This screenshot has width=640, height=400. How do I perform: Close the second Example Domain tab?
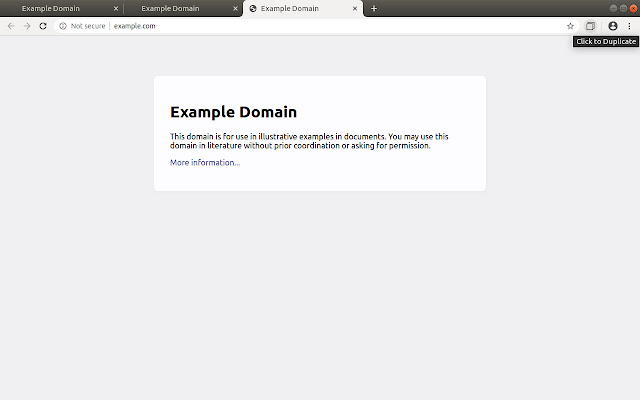point(236,9)
